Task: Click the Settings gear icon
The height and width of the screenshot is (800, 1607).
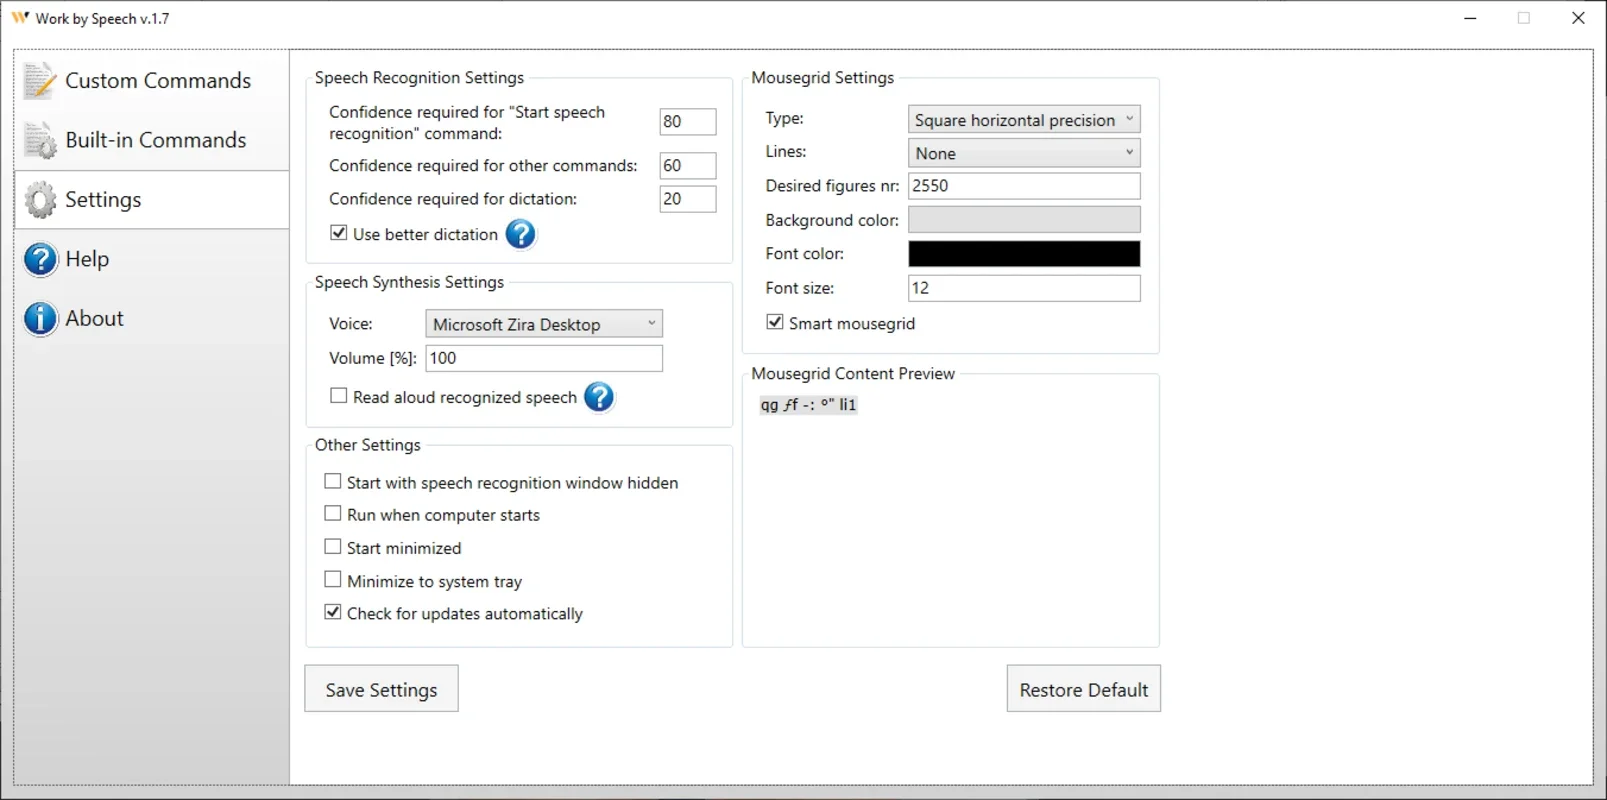Action: click(40, 200)
